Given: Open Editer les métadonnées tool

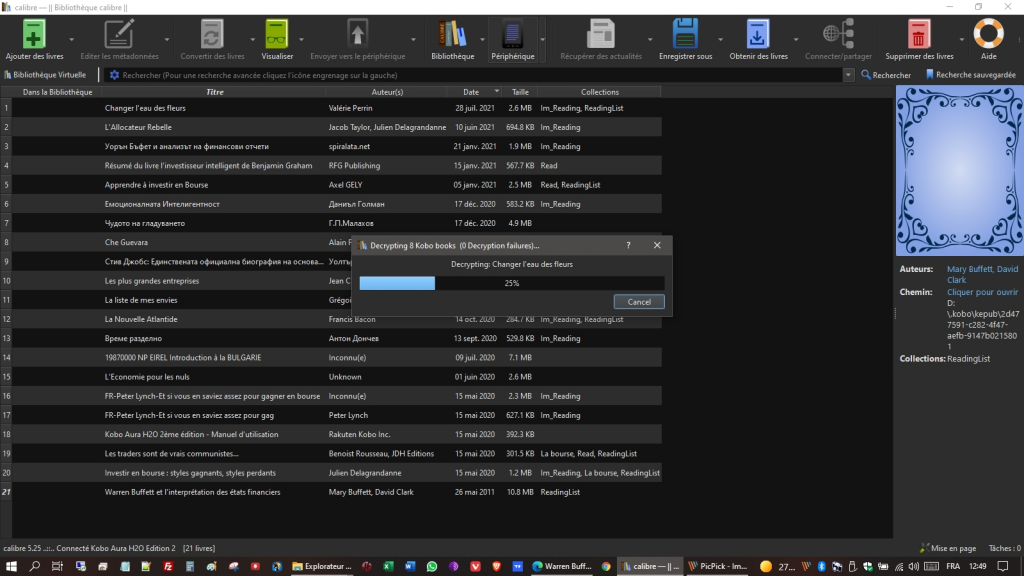Looking at the screenshot, I should pyautogui.click(x=119, y=34).
